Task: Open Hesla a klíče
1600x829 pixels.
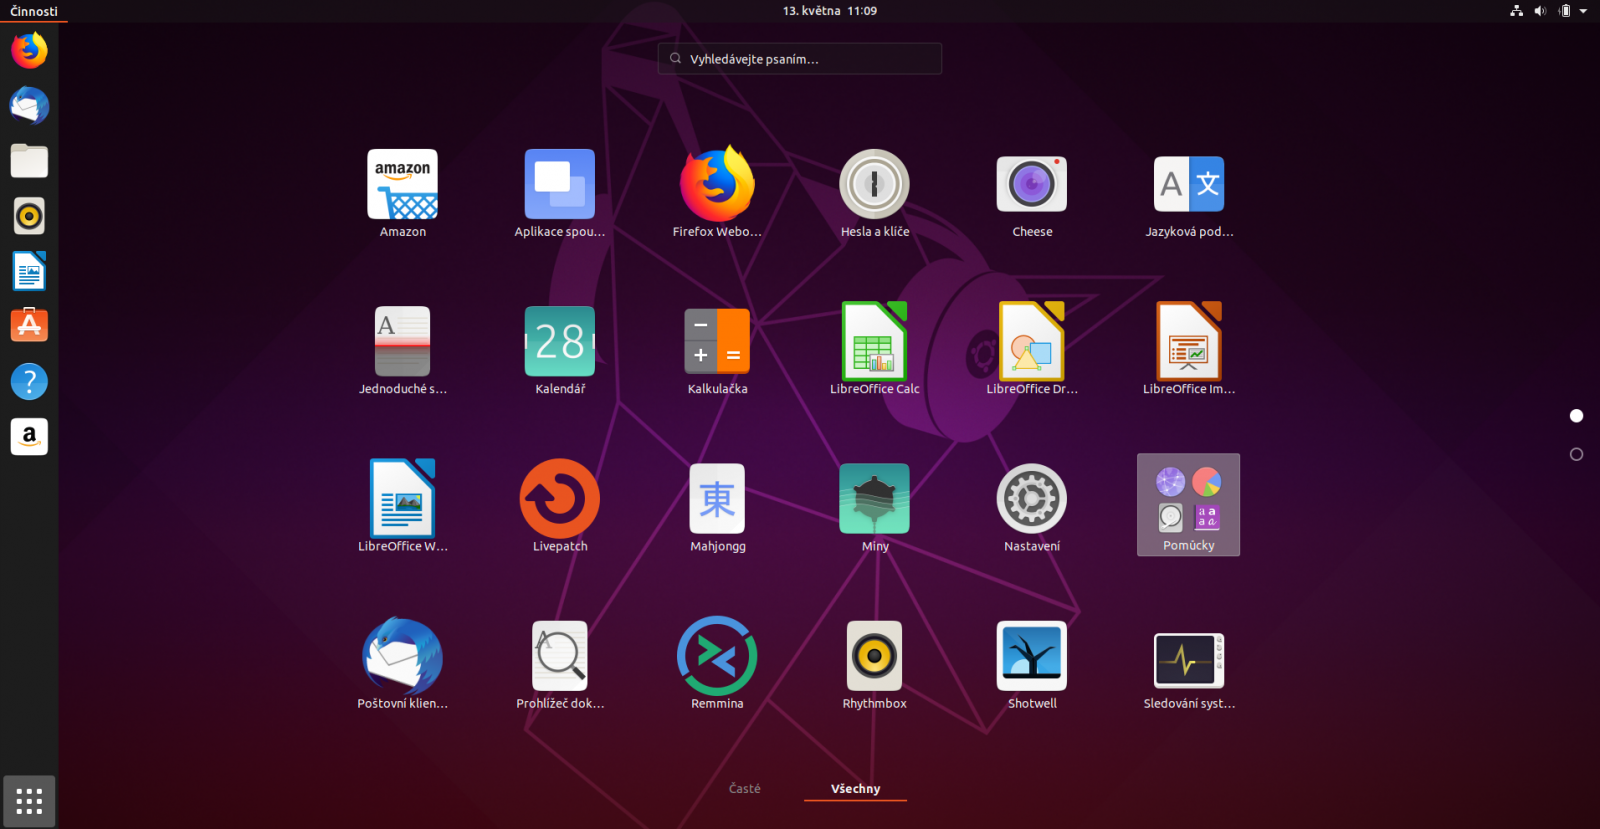Action: coord(875,195)
